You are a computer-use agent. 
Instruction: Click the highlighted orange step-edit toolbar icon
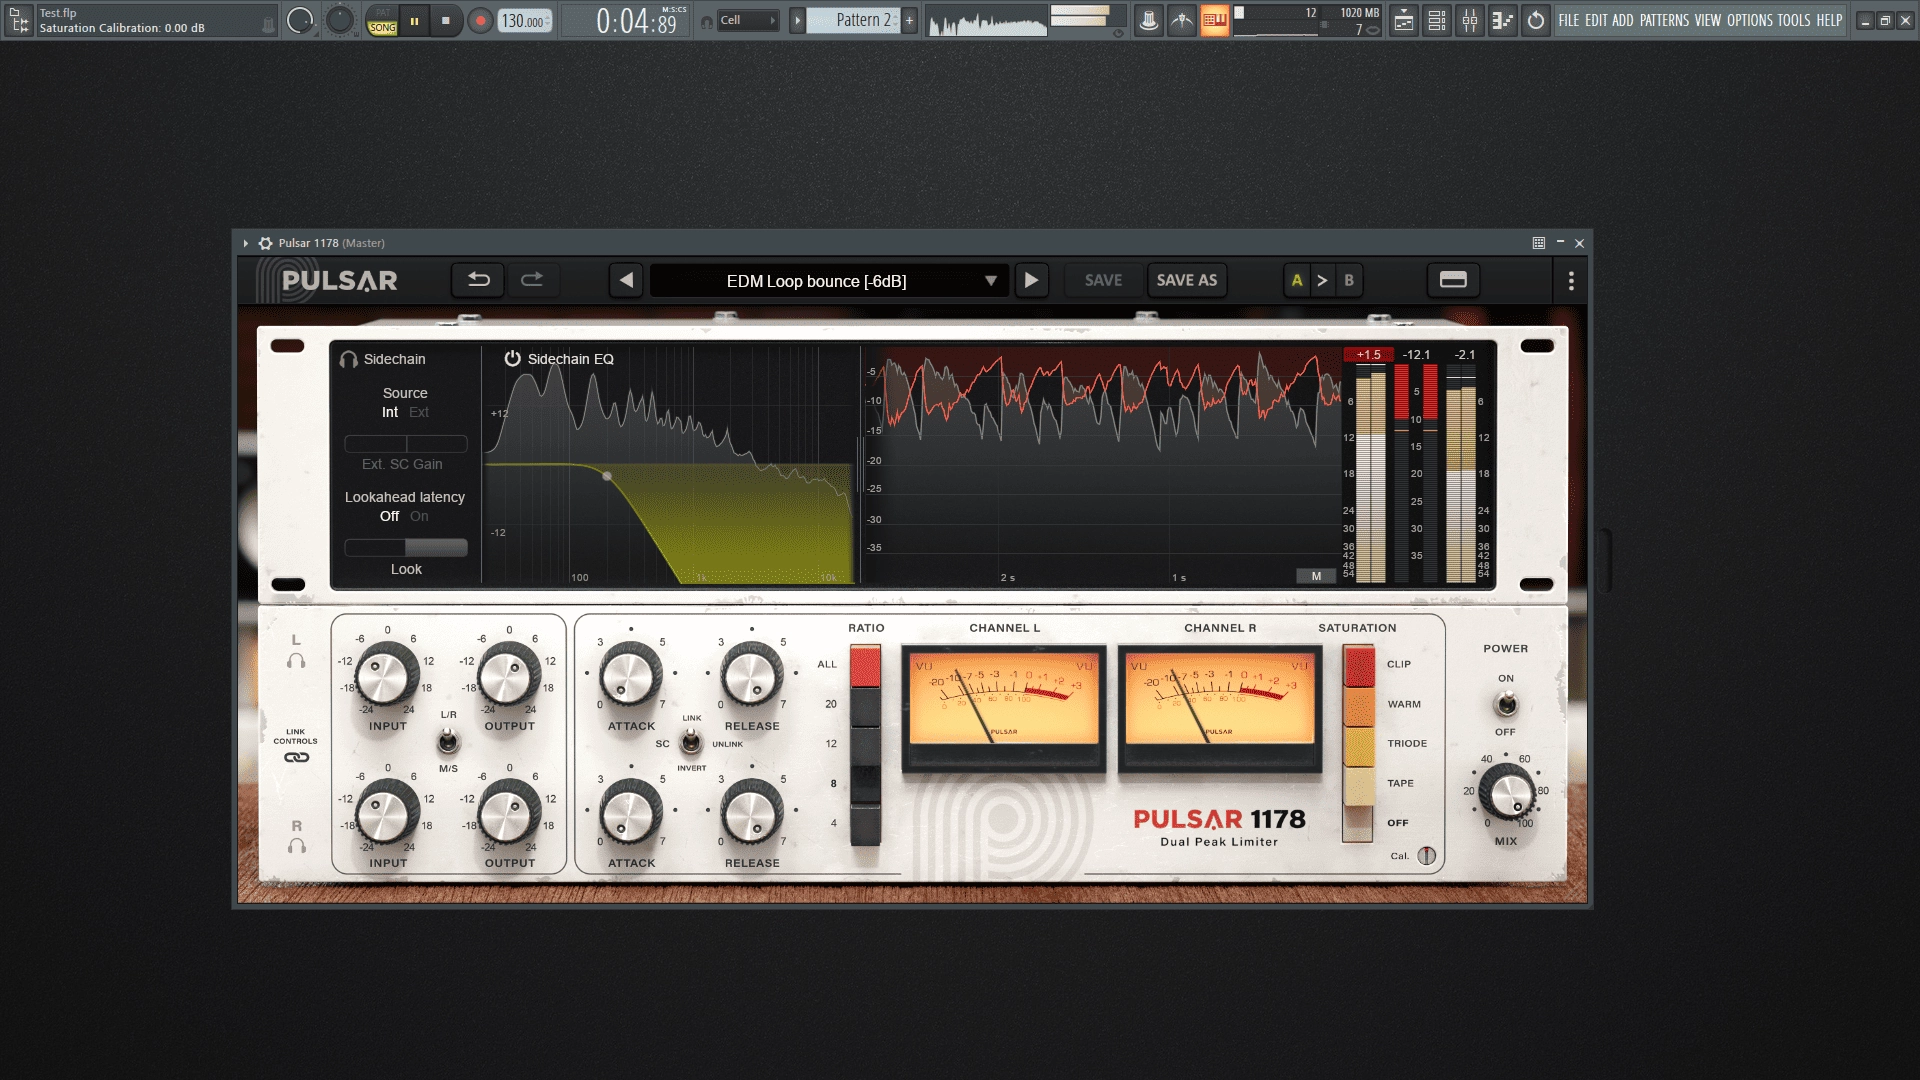point(1214,20)
